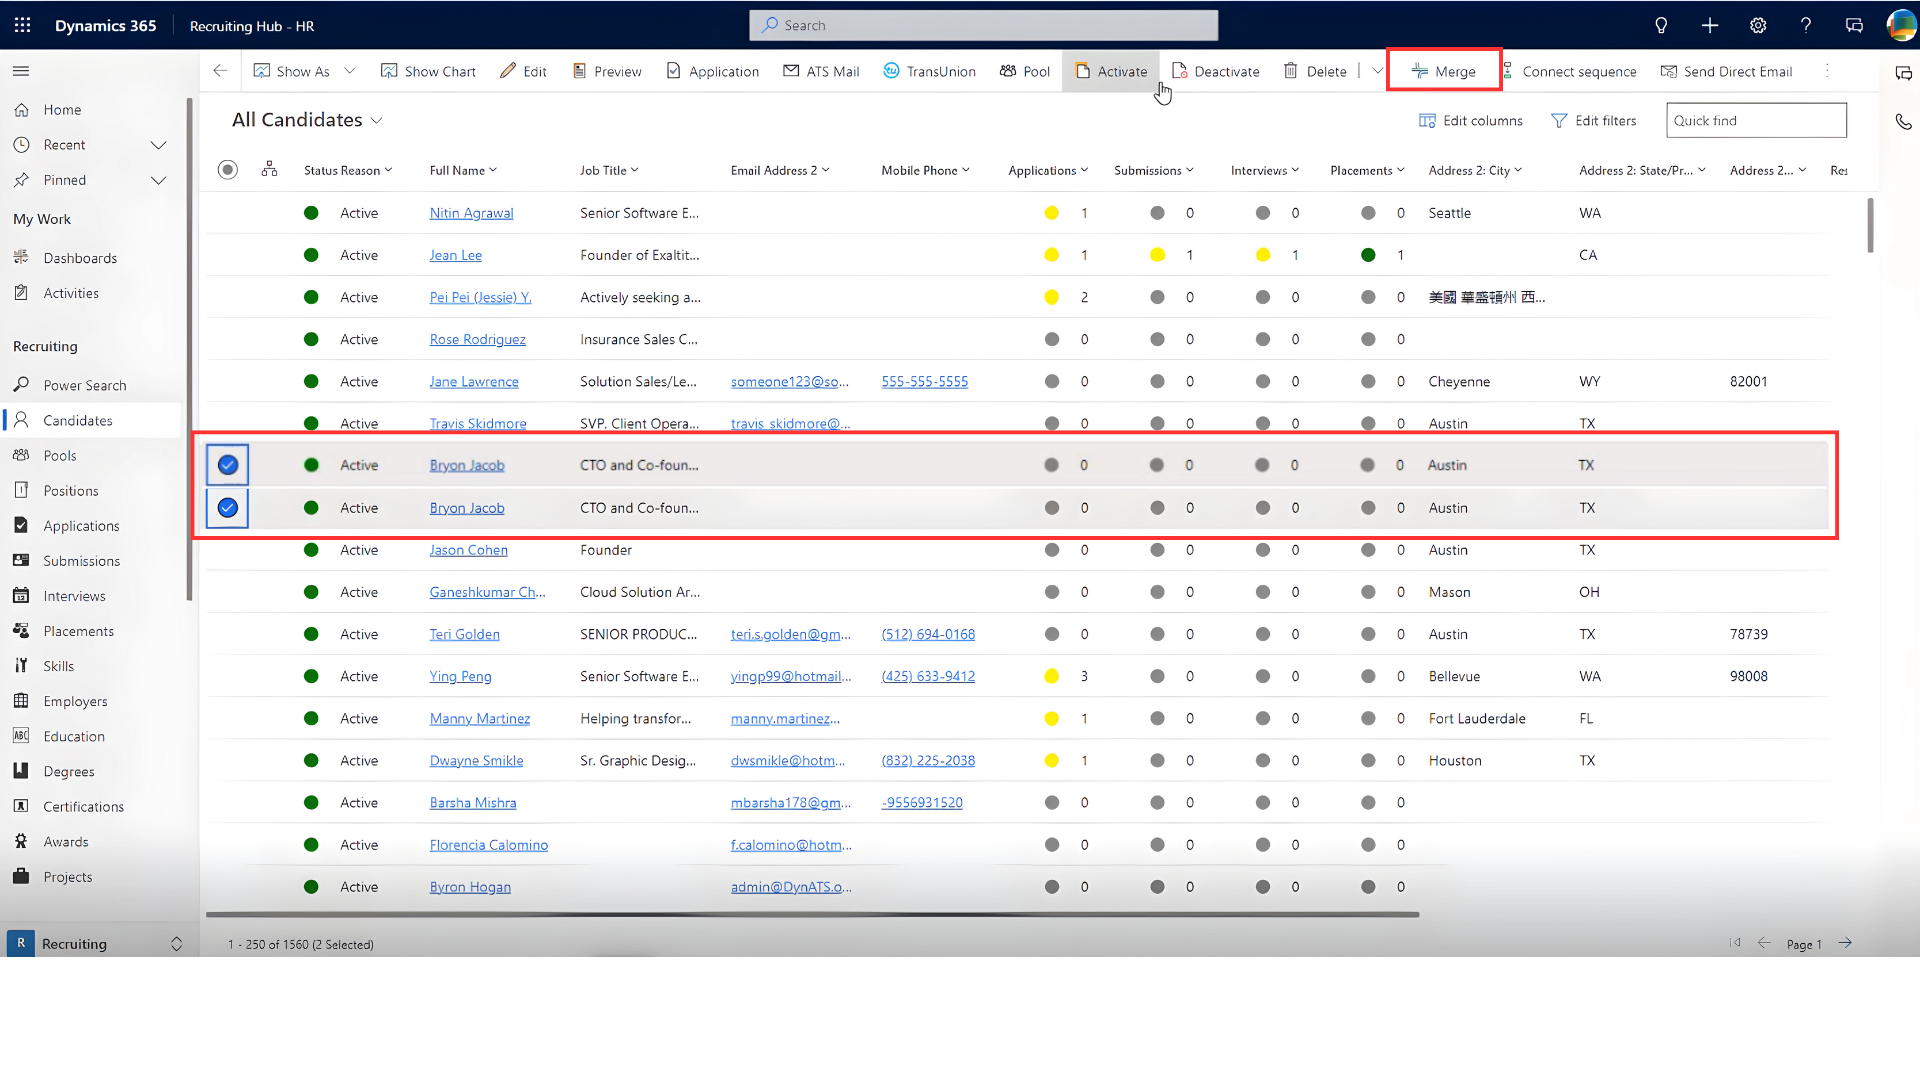Open Pools in navigation
Image resolution: width=1920 pixels, height=1080 pixels.
pyautogui.click(x=60, y=455)
